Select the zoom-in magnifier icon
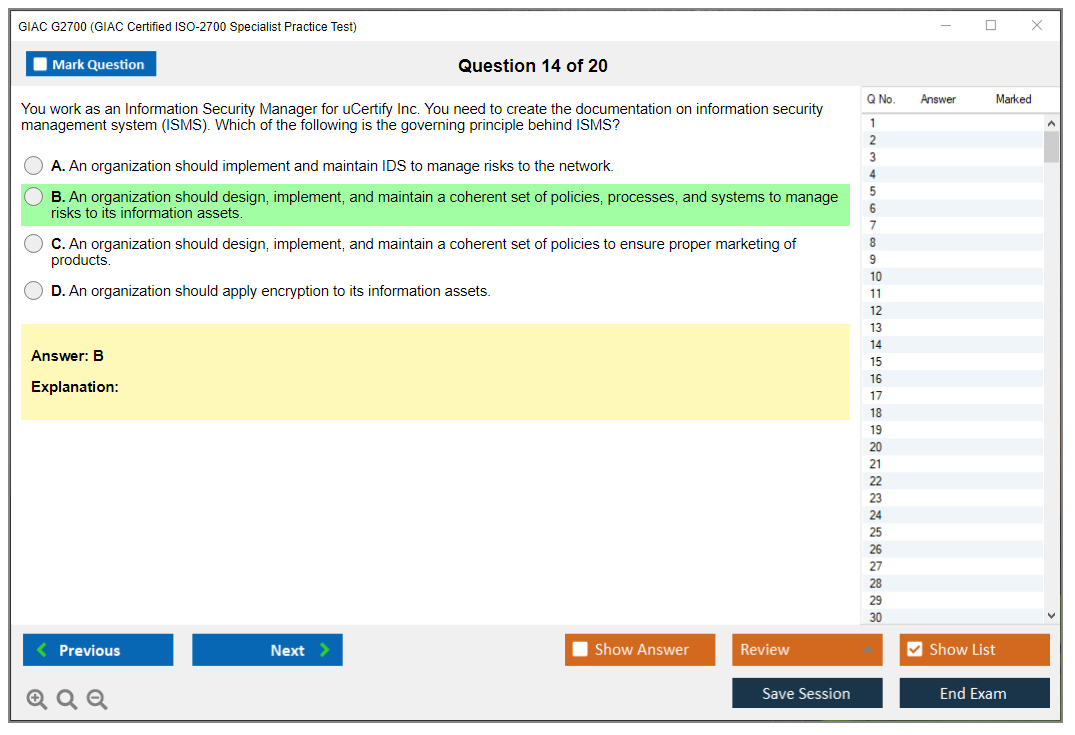This screenshot has width=1075, height=735. point(36,699)
